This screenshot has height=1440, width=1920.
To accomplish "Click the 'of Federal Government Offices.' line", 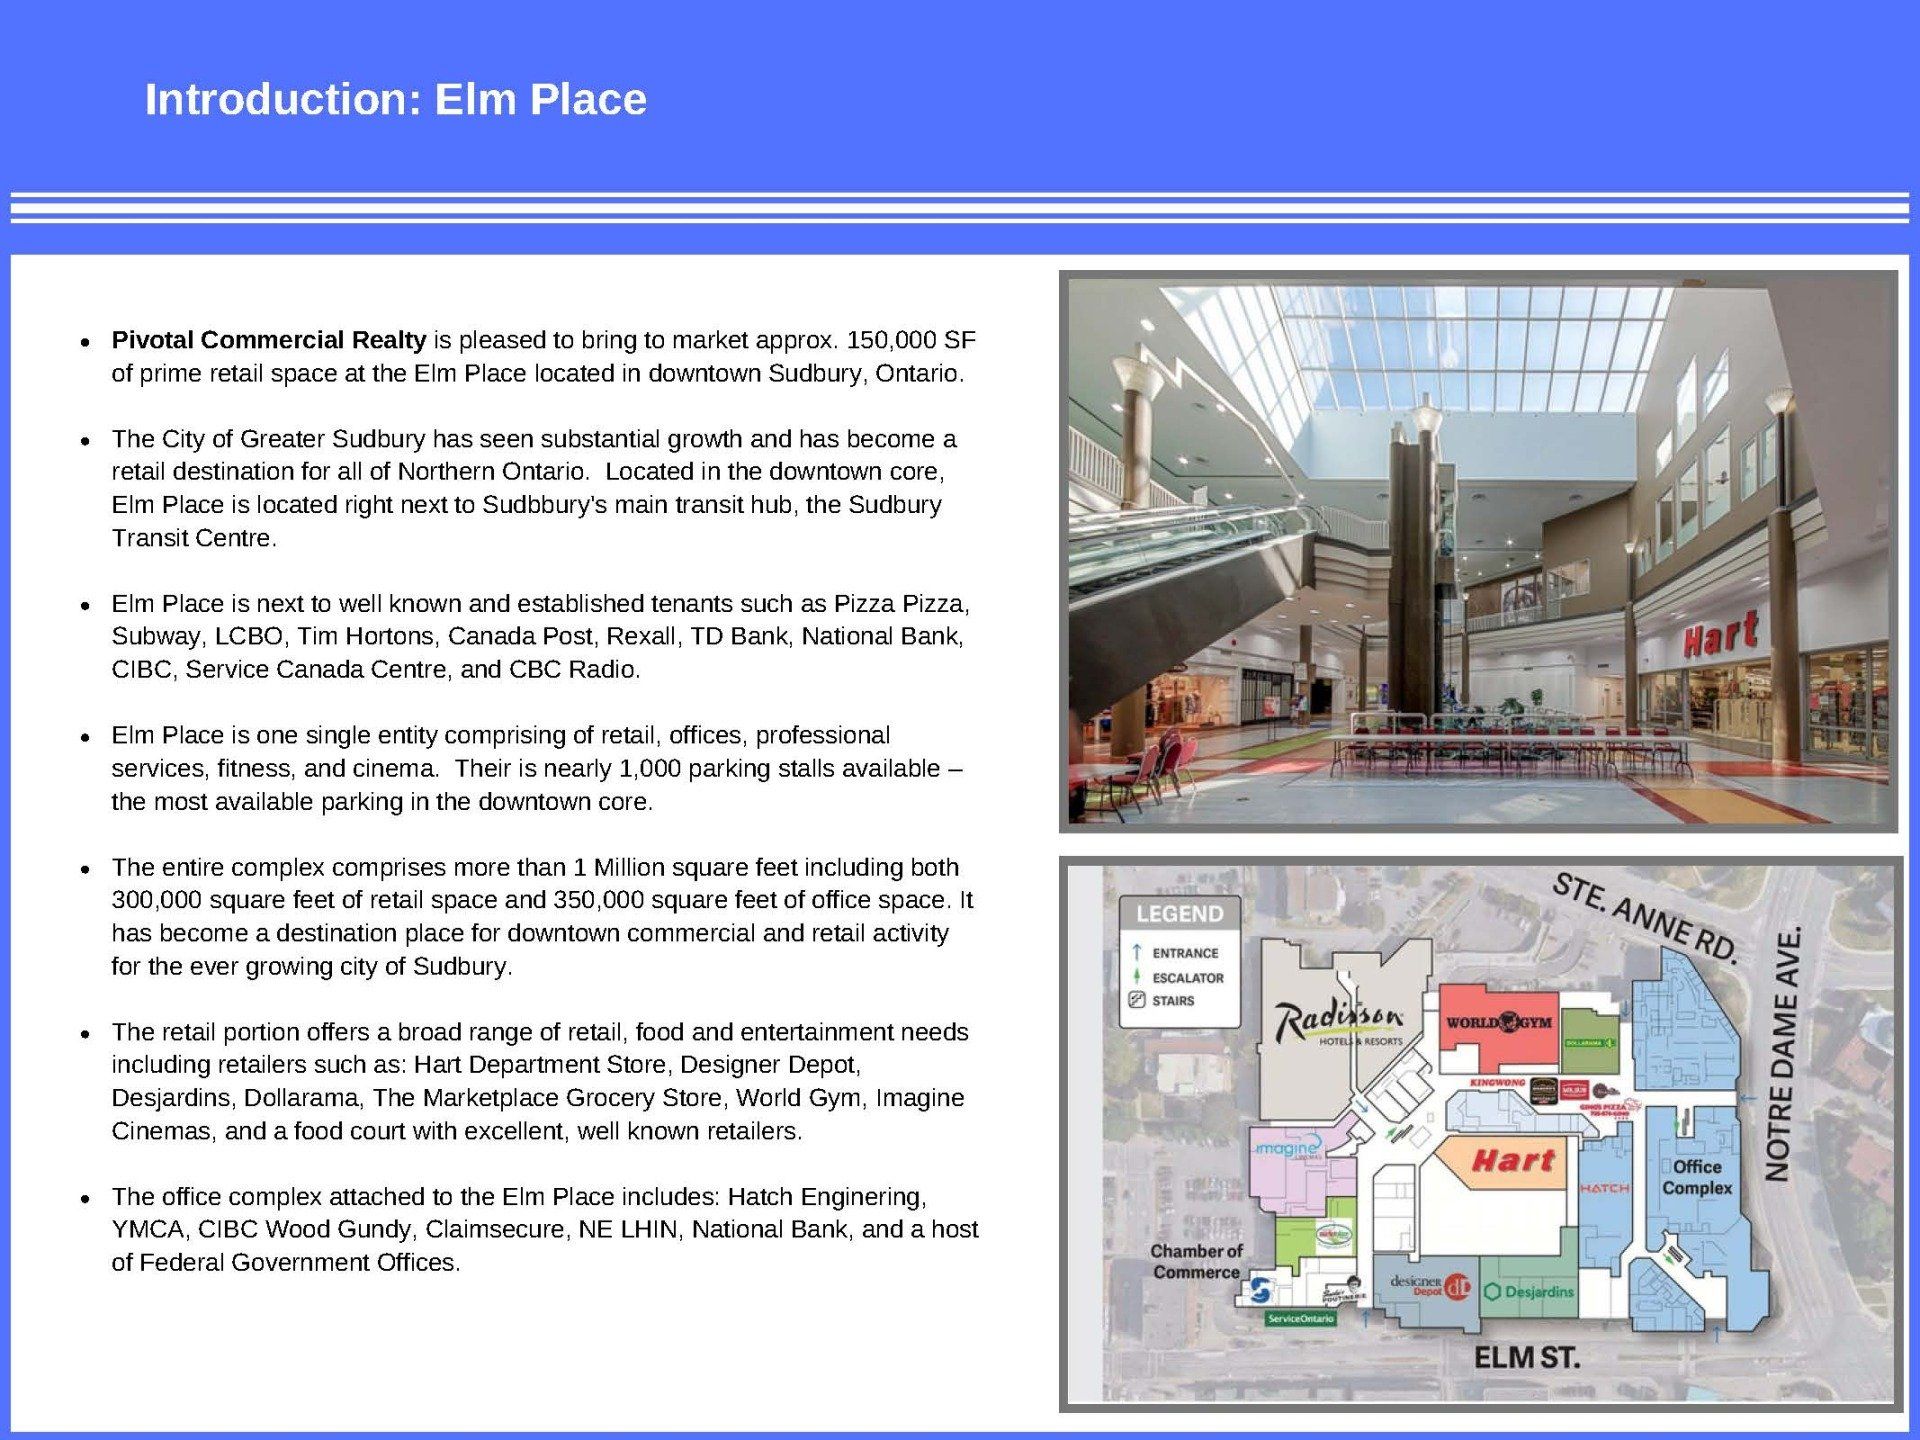I will point(286,1263).
